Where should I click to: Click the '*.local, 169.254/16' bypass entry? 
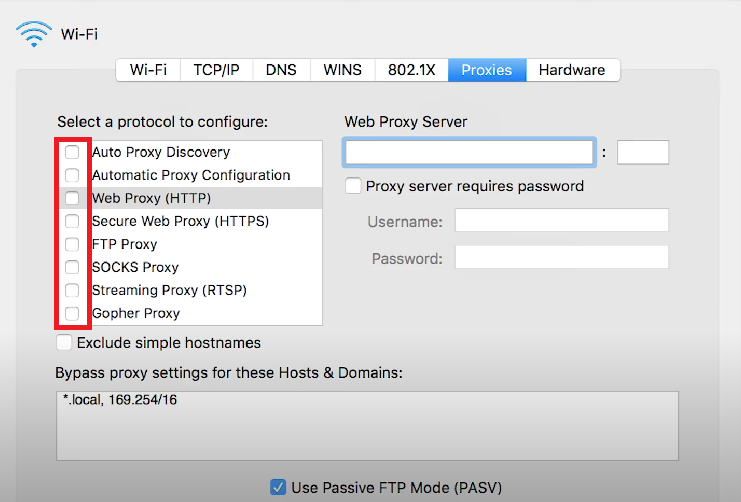pos(120,400)
